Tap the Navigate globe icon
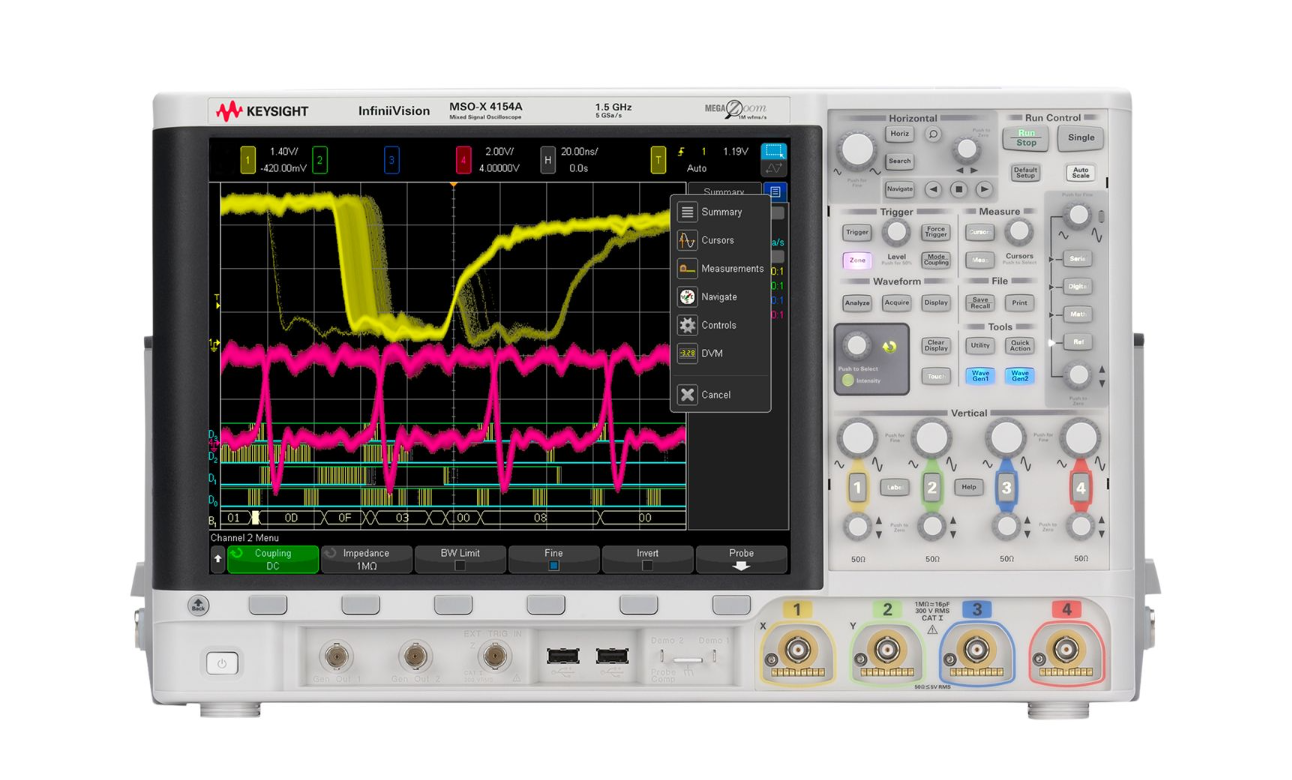Screen dimensions: 1292x780 (688, 296)
